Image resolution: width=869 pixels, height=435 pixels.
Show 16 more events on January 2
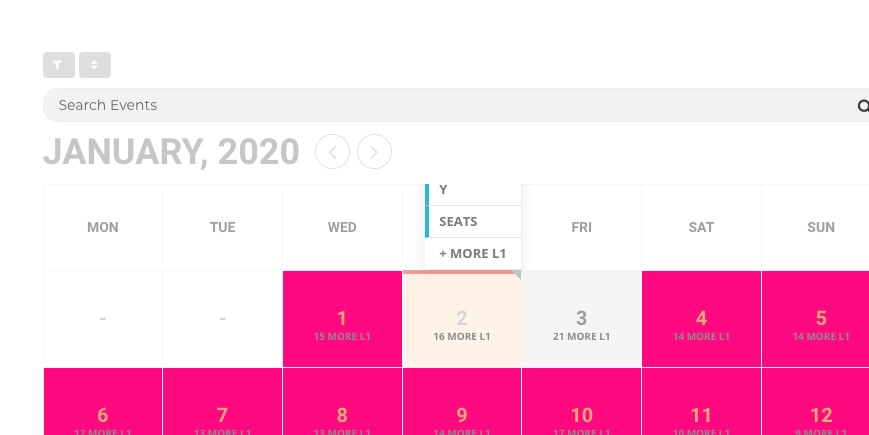[x=462, y=337]
